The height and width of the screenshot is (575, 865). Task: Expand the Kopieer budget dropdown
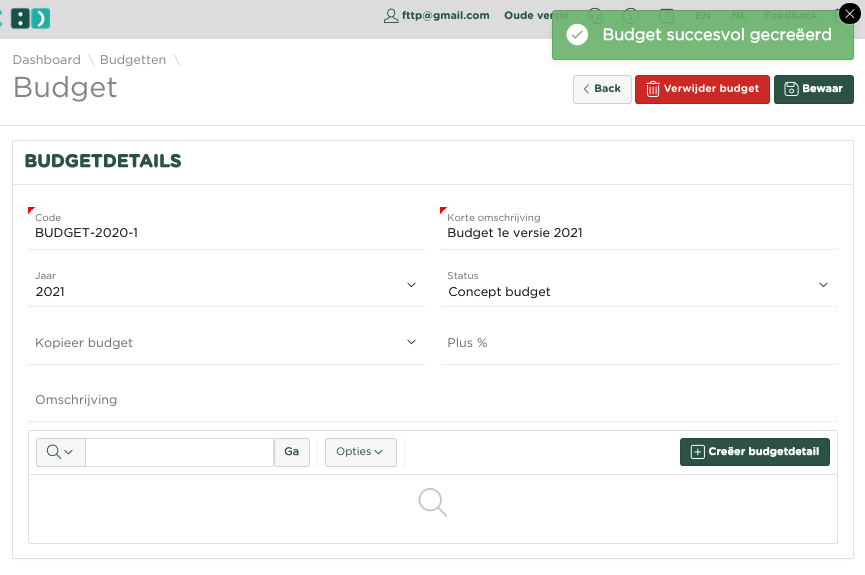click(411, 342)
